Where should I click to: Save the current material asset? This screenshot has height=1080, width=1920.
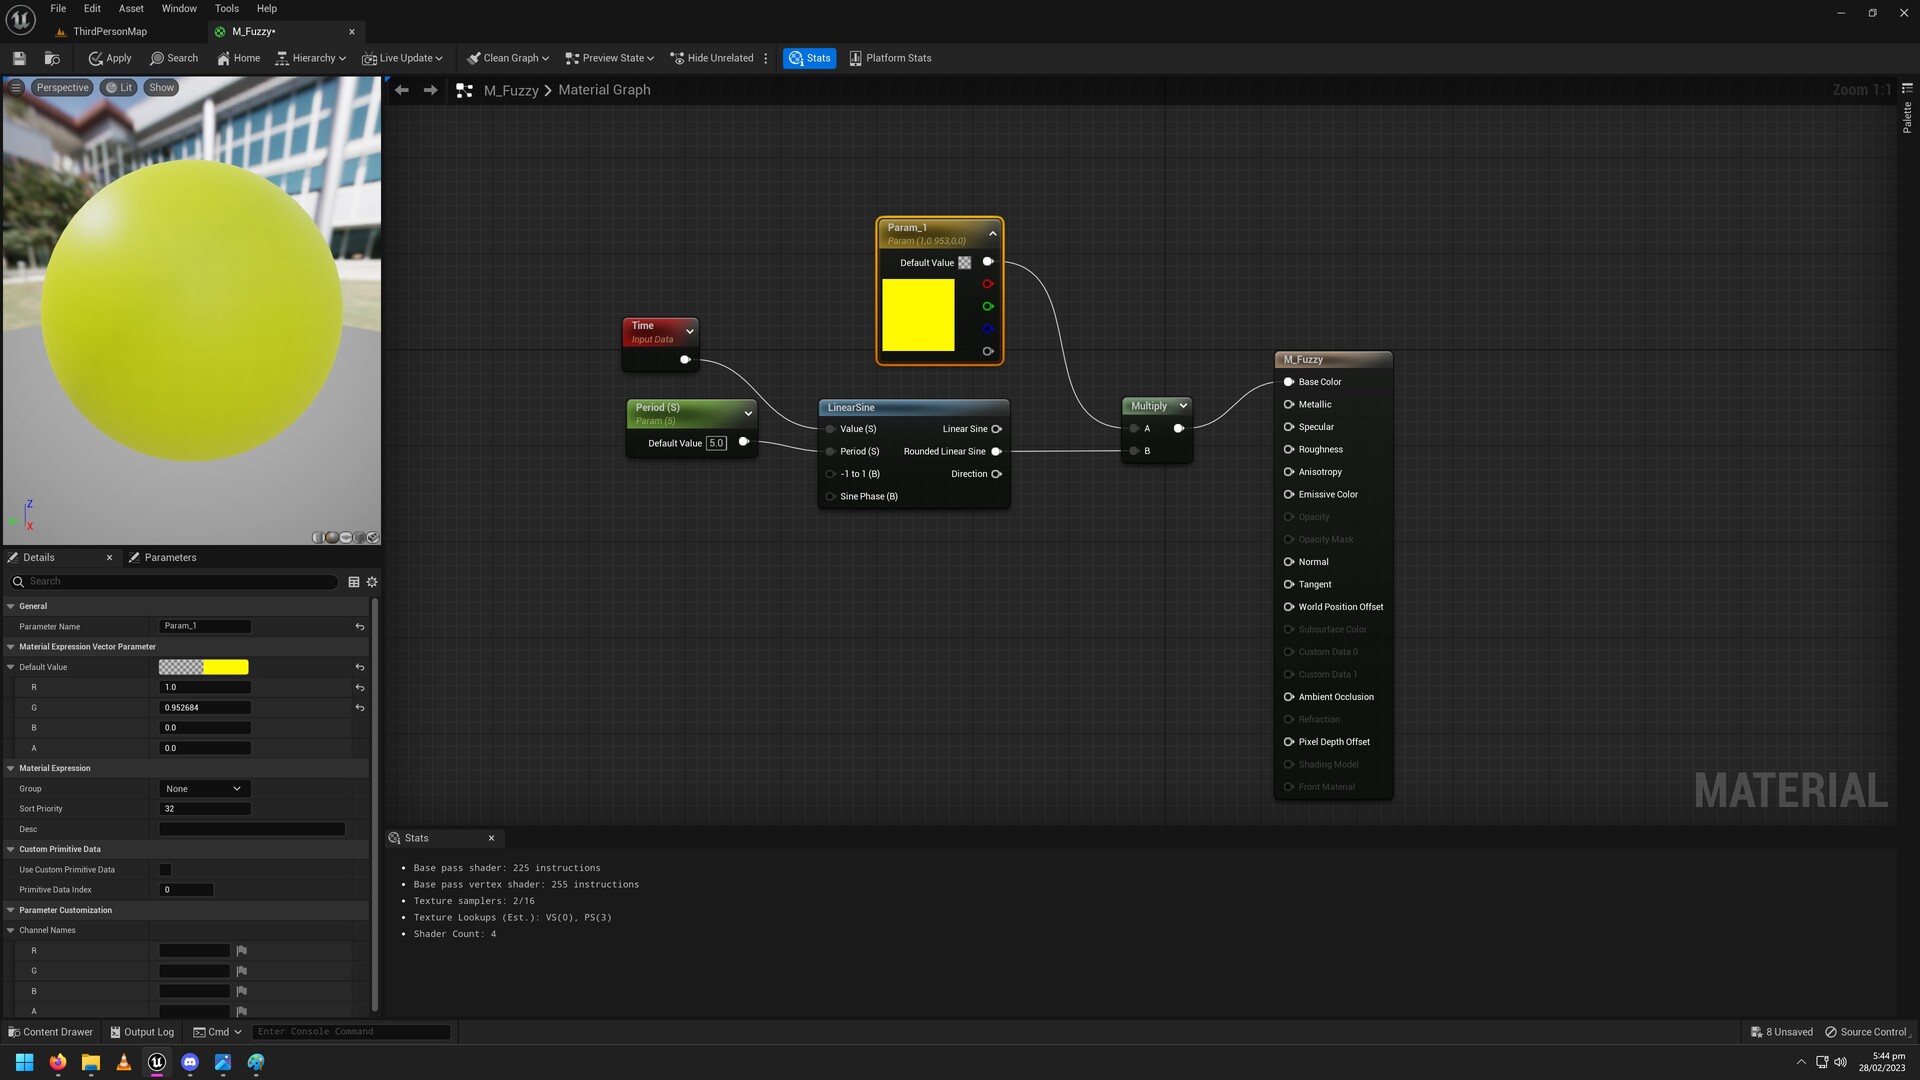click(x=18, y=57)
